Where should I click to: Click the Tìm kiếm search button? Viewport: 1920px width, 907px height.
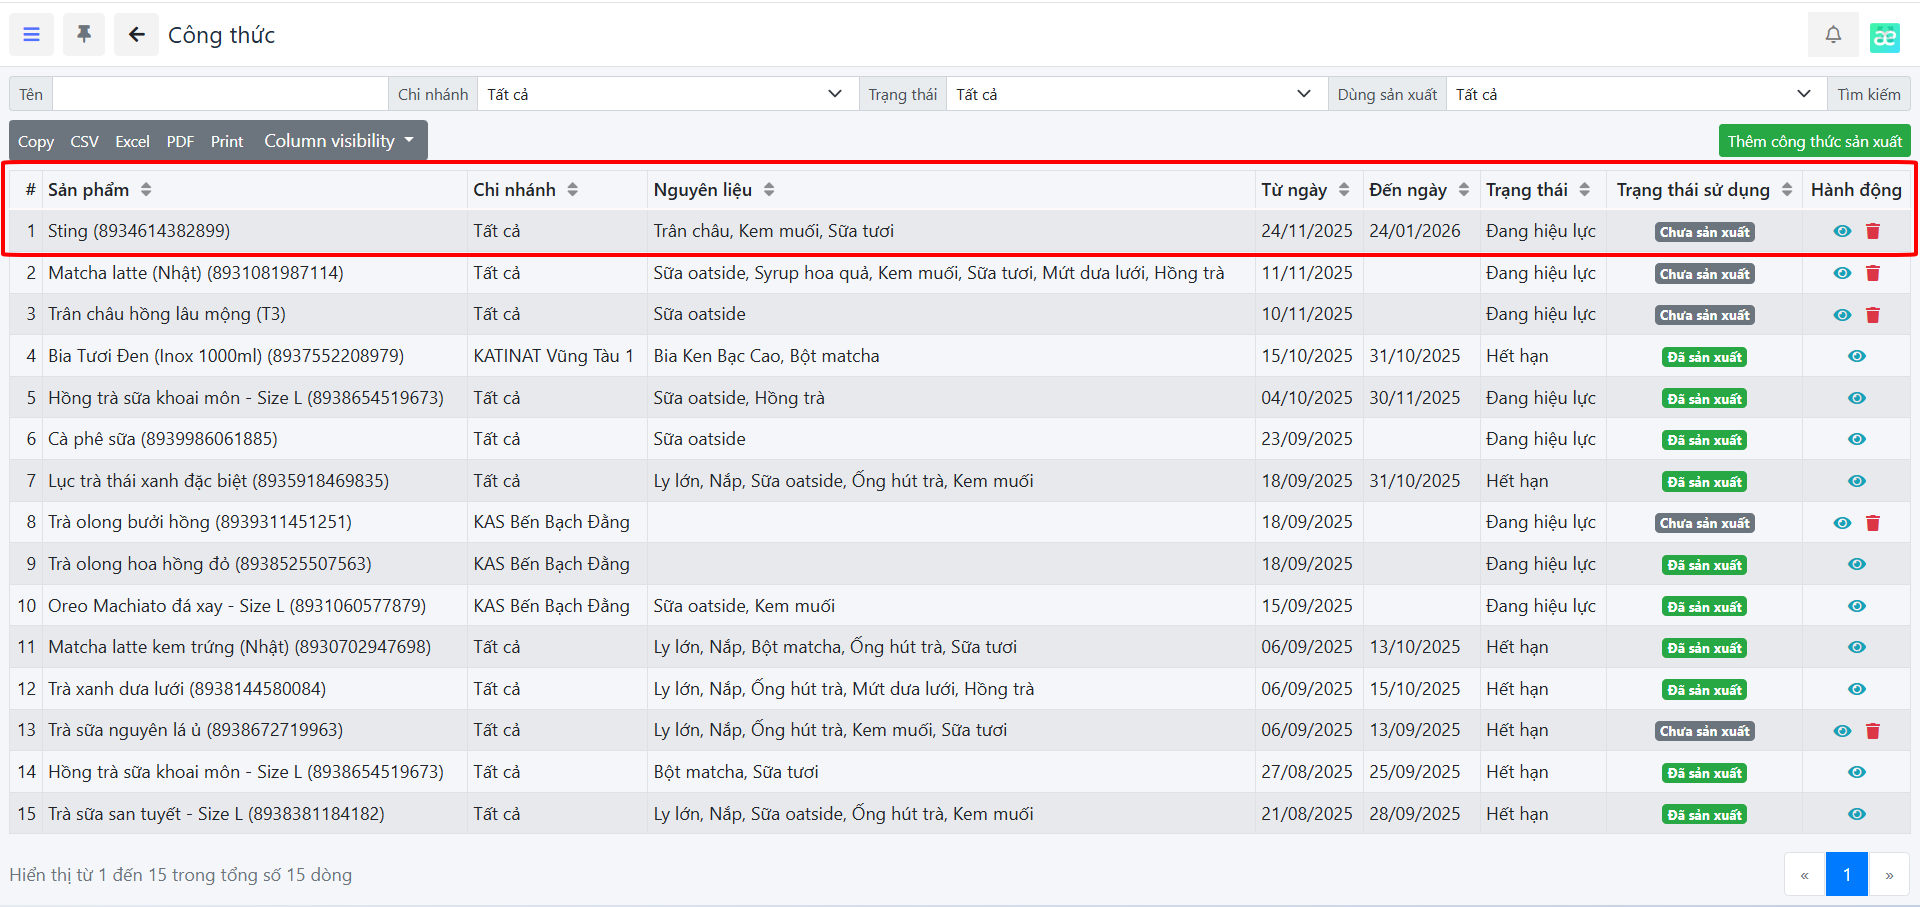[x=1868, y=94]
